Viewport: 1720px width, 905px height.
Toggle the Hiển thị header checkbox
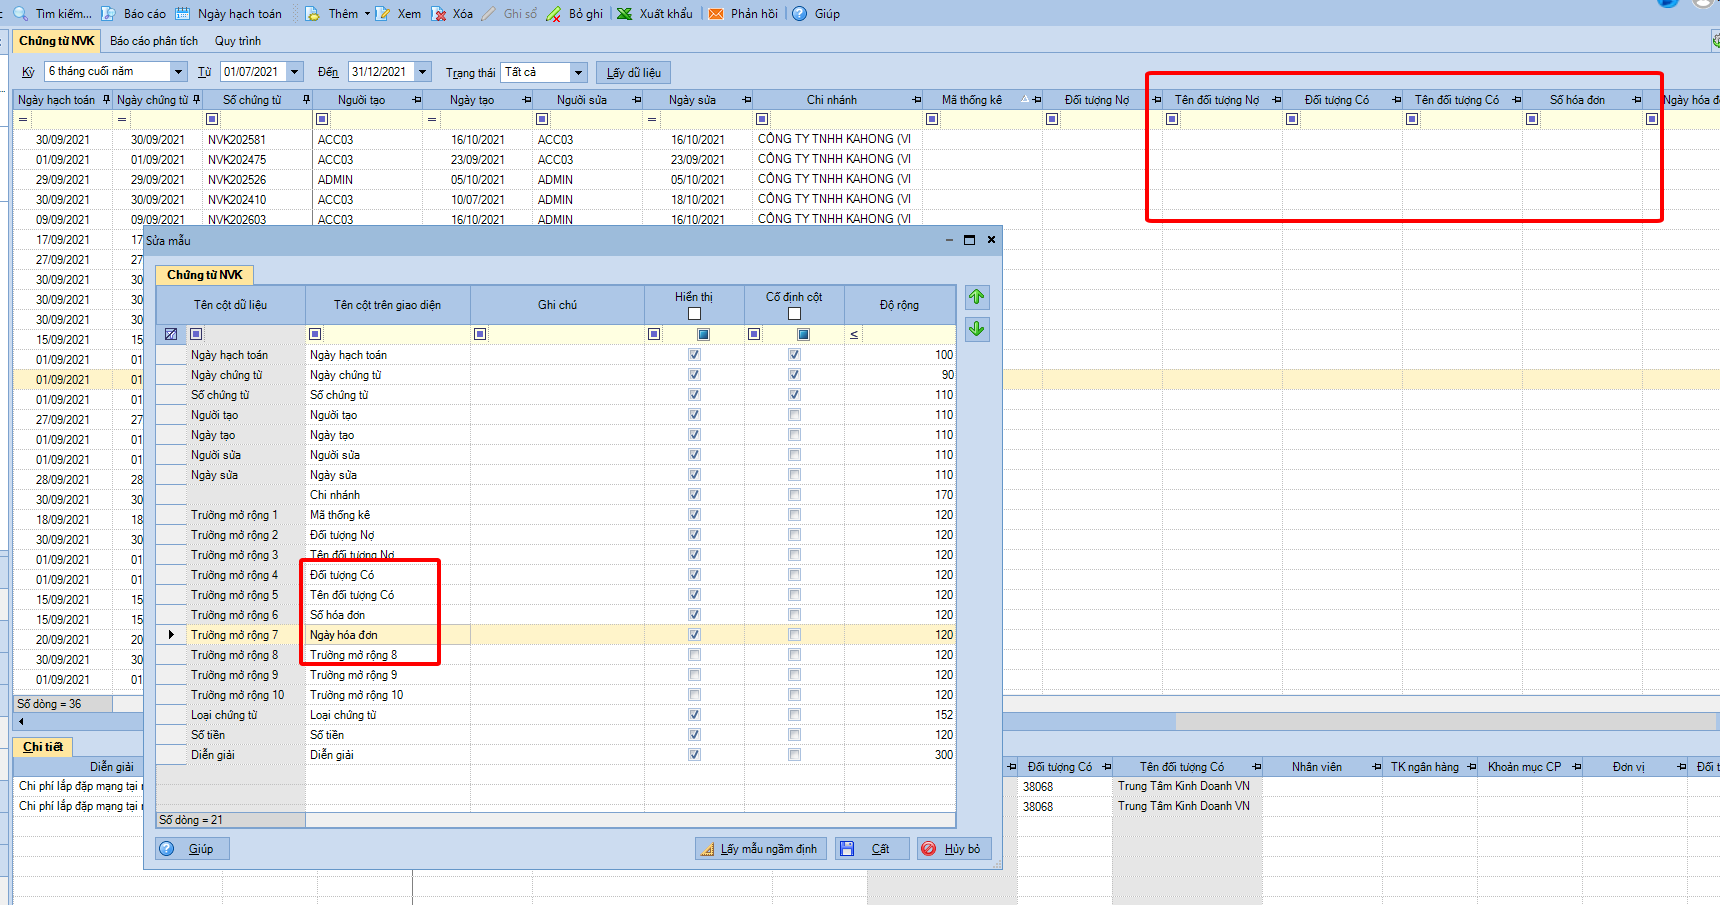[694, 314]
